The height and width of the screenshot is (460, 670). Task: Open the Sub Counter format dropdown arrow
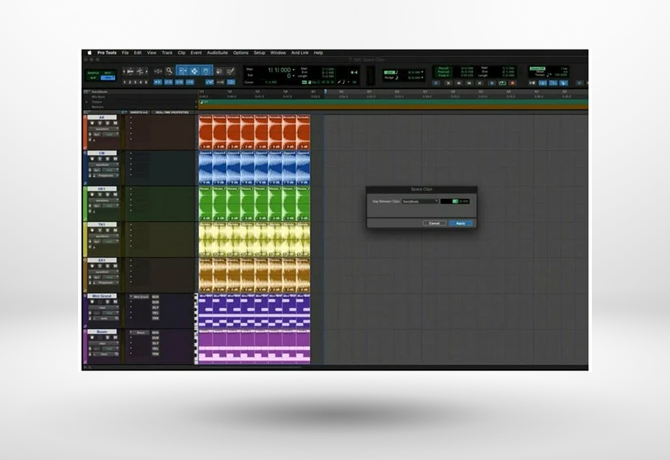(294, 76)
